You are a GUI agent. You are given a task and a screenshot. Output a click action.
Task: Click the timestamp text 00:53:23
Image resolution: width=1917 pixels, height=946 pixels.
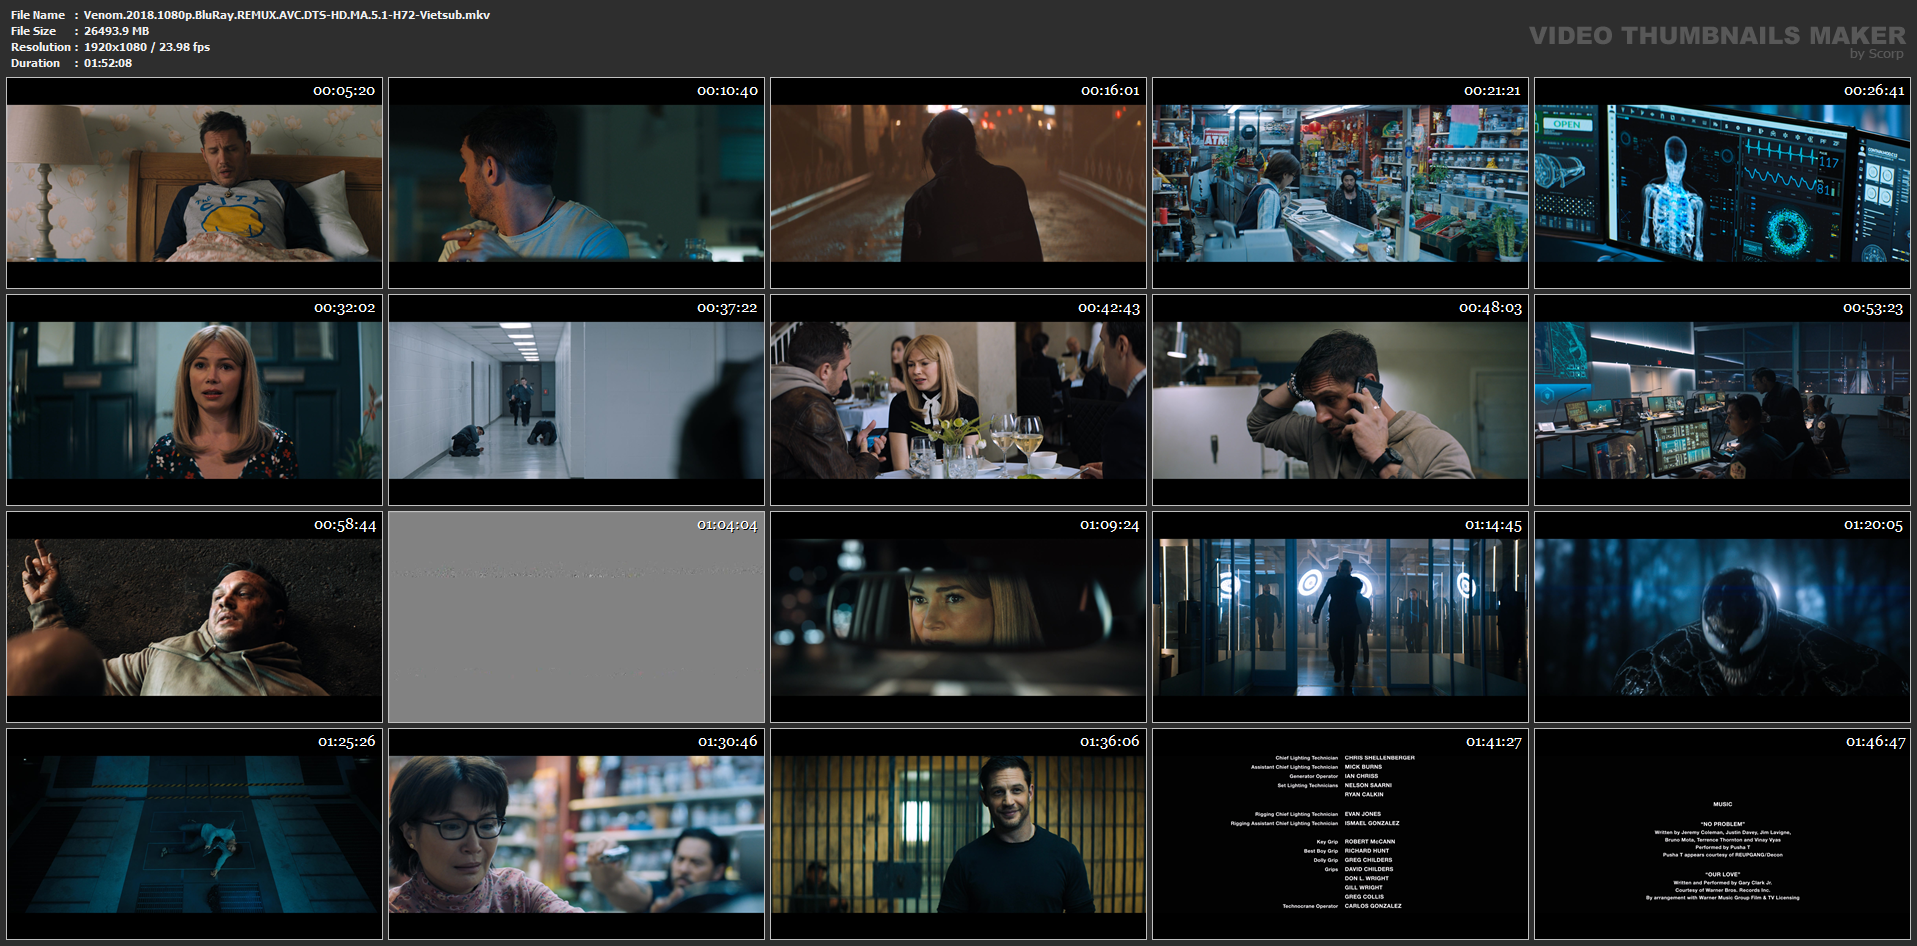pos(1873,308)
